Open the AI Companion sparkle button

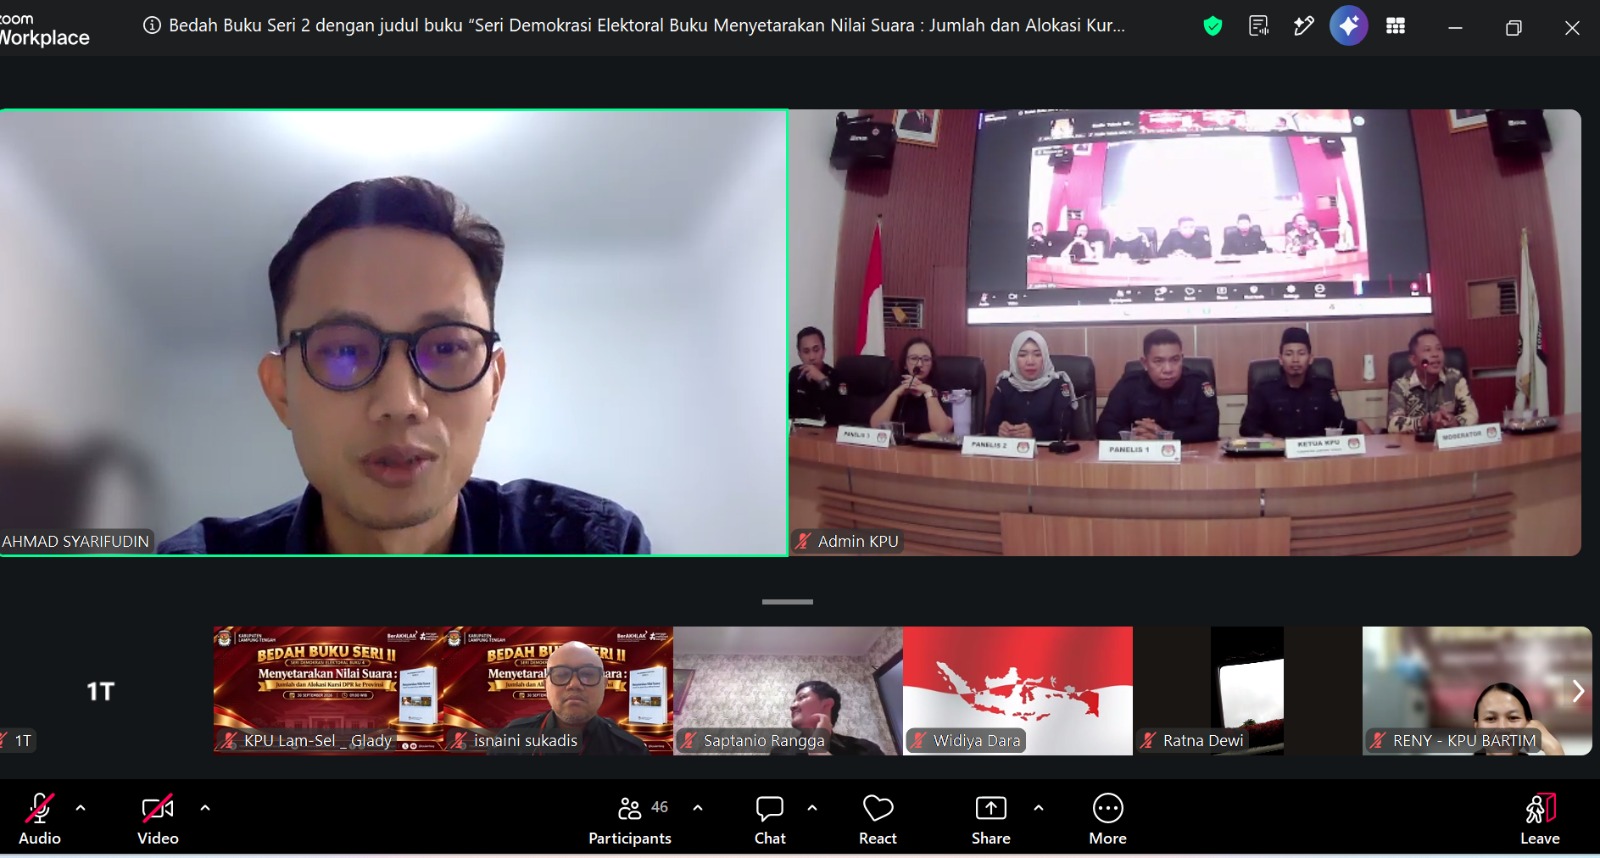[1349, 26]
